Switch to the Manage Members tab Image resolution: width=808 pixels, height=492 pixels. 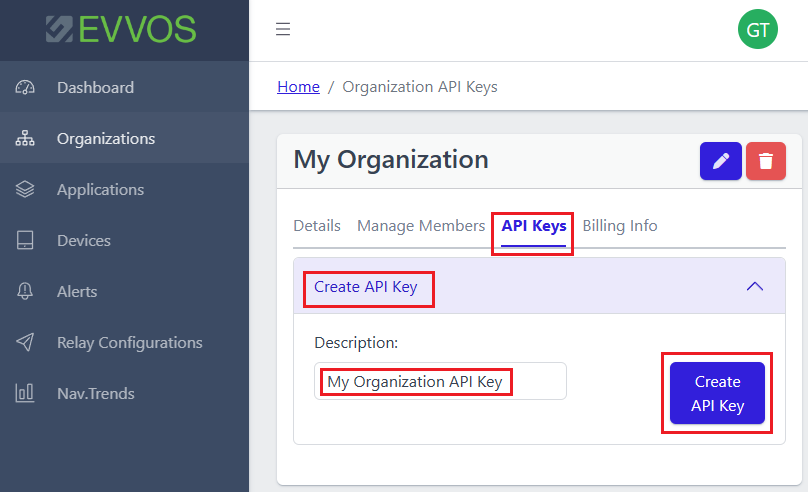click(421, 226)
